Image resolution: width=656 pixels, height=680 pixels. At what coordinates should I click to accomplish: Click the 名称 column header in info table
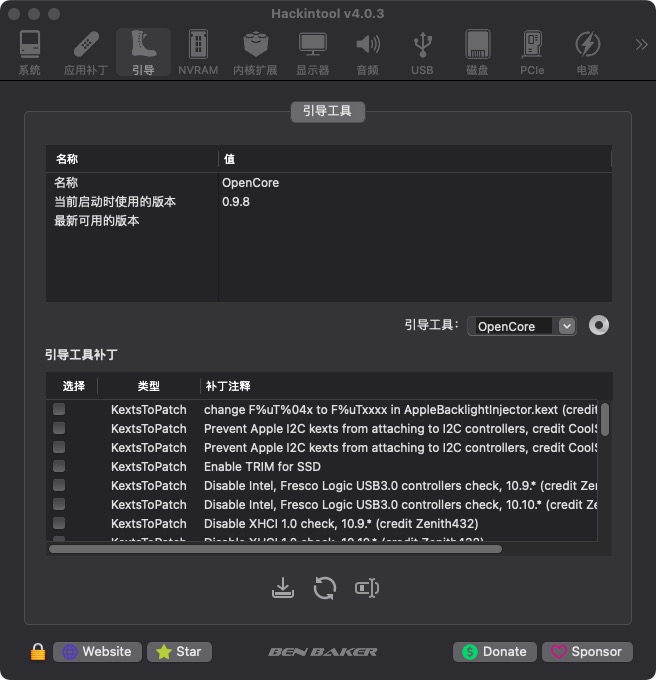coord(132,159)
